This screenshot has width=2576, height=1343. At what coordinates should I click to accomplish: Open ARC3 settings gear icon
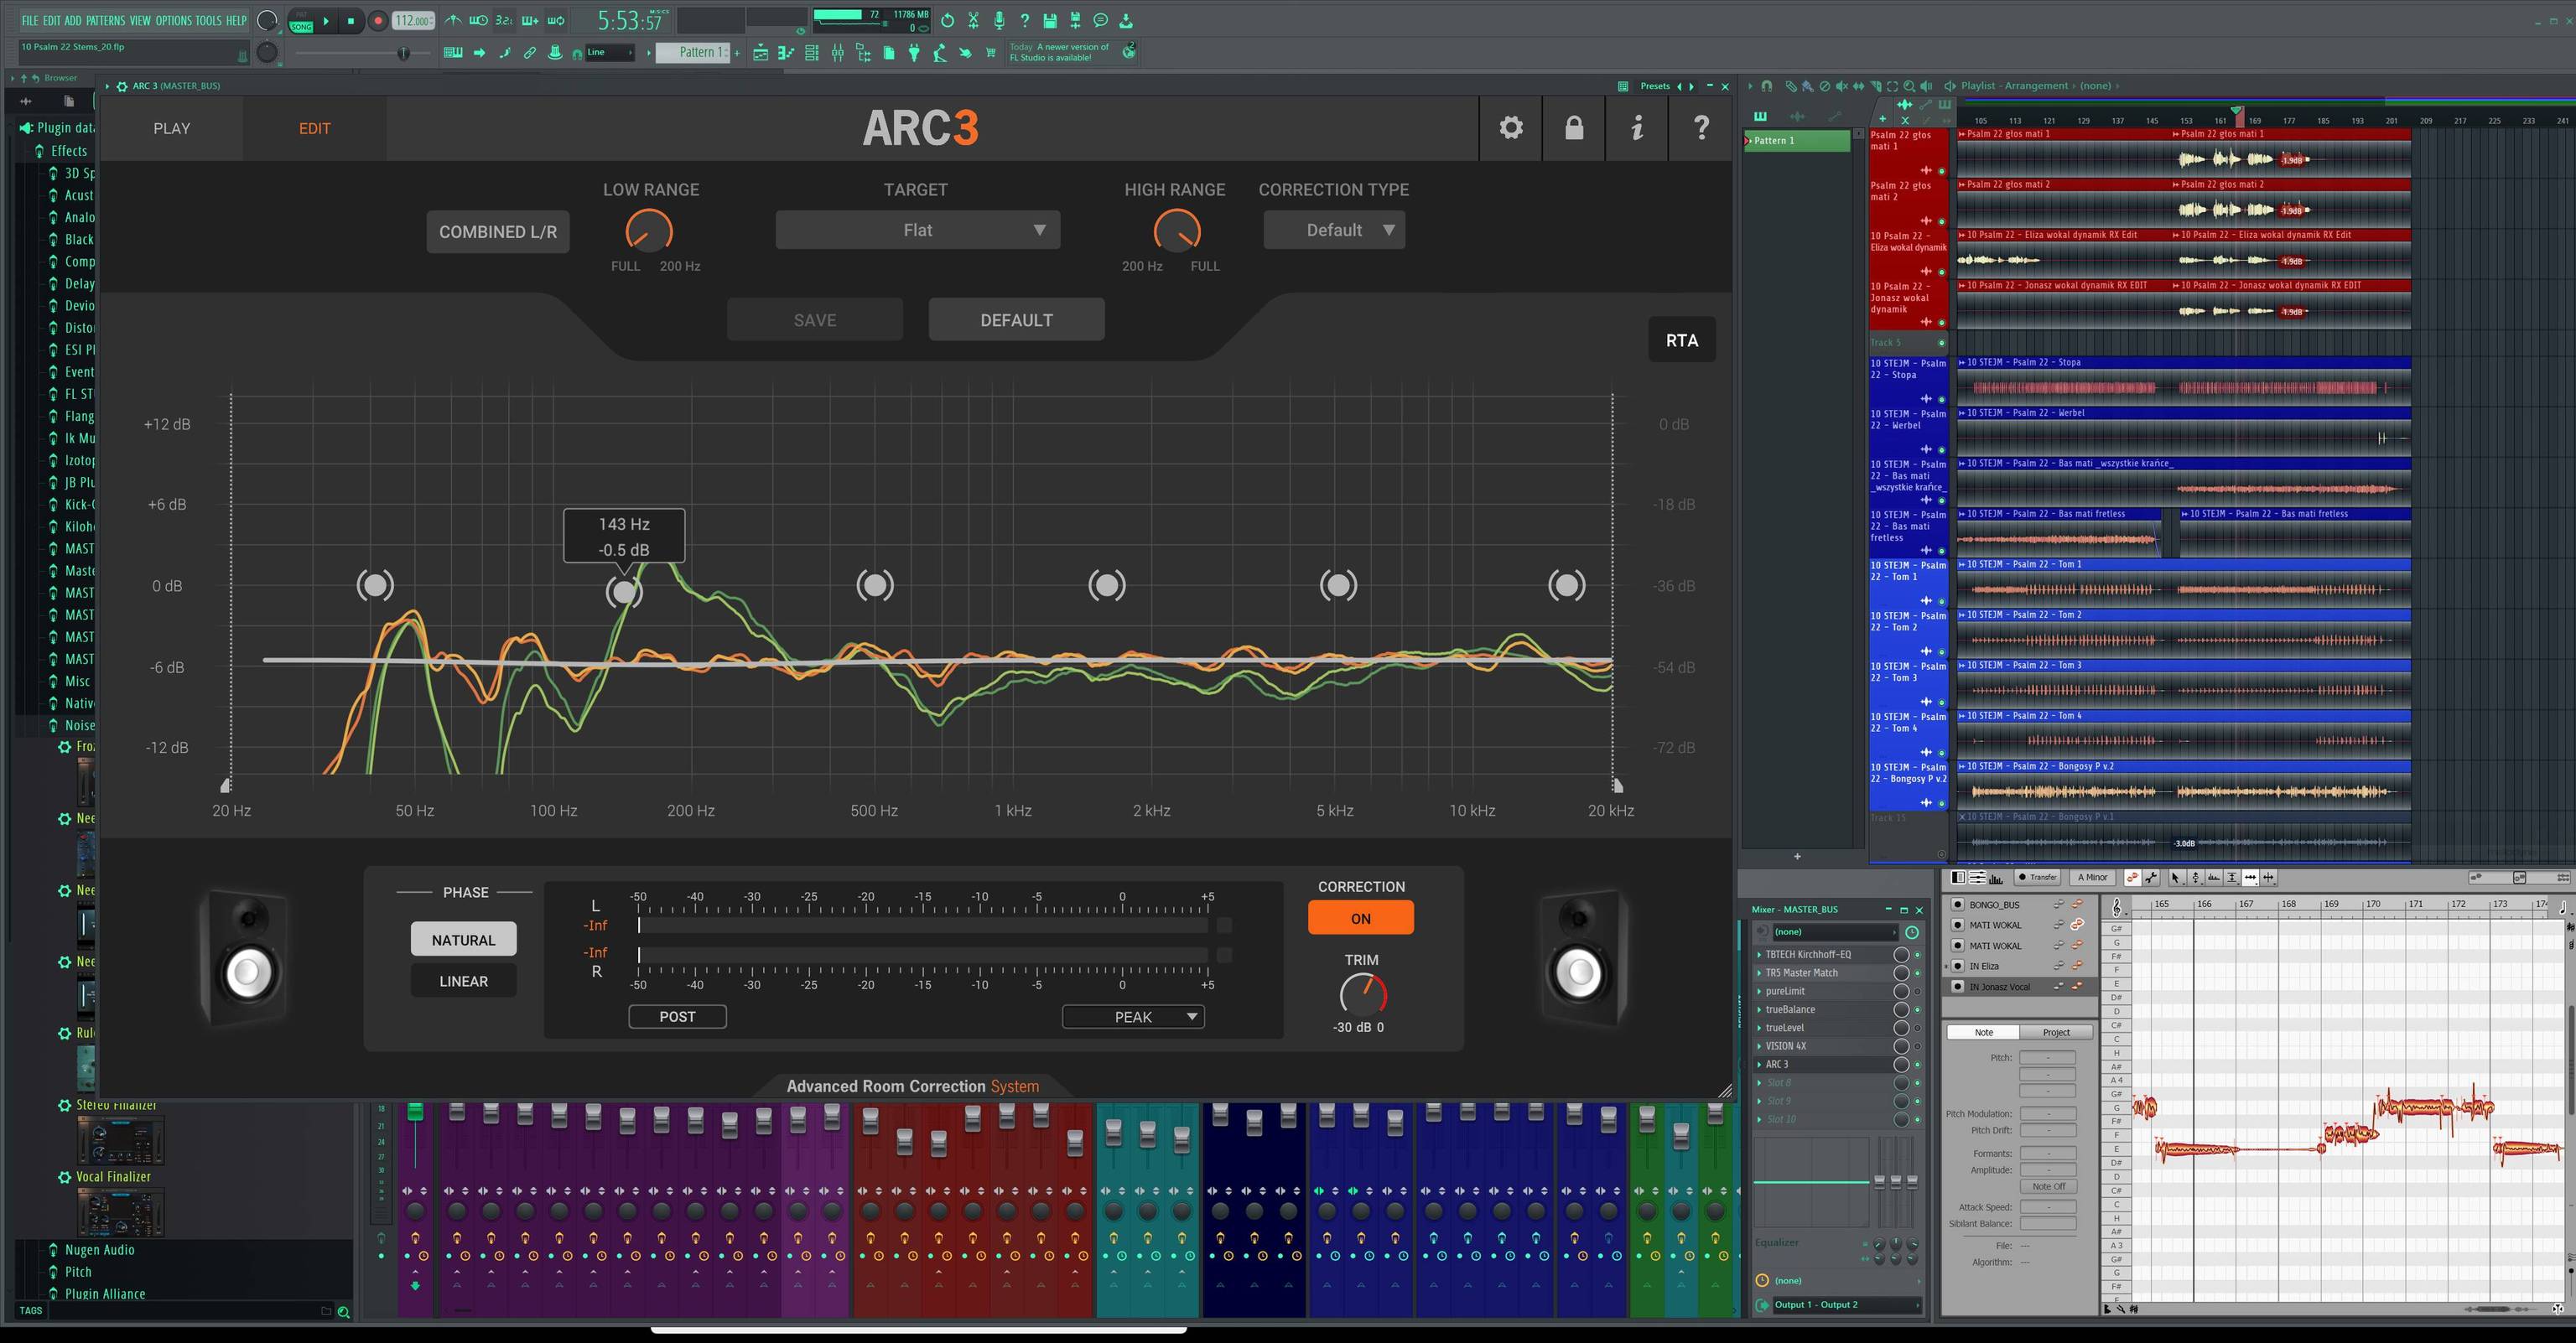[1511, 128]
